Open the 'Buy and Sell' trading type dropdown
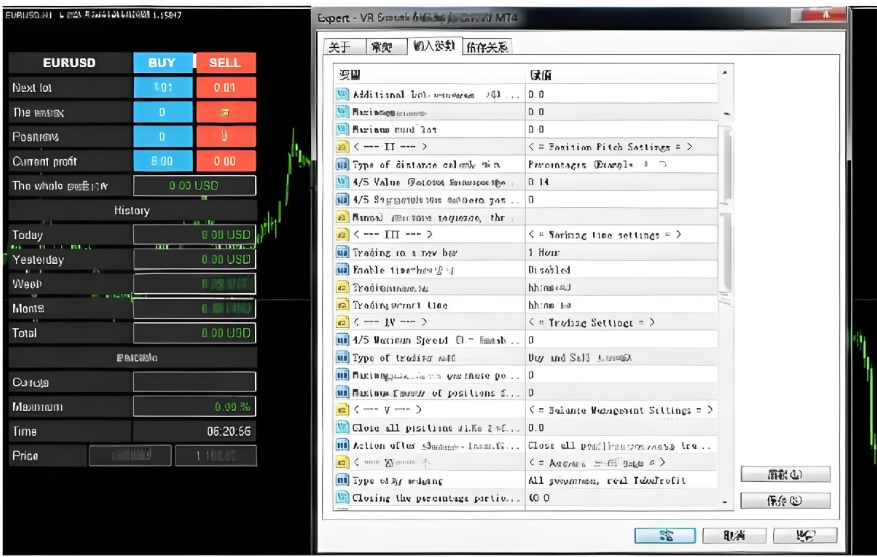 pyautogui.click(x=620, y=357)
